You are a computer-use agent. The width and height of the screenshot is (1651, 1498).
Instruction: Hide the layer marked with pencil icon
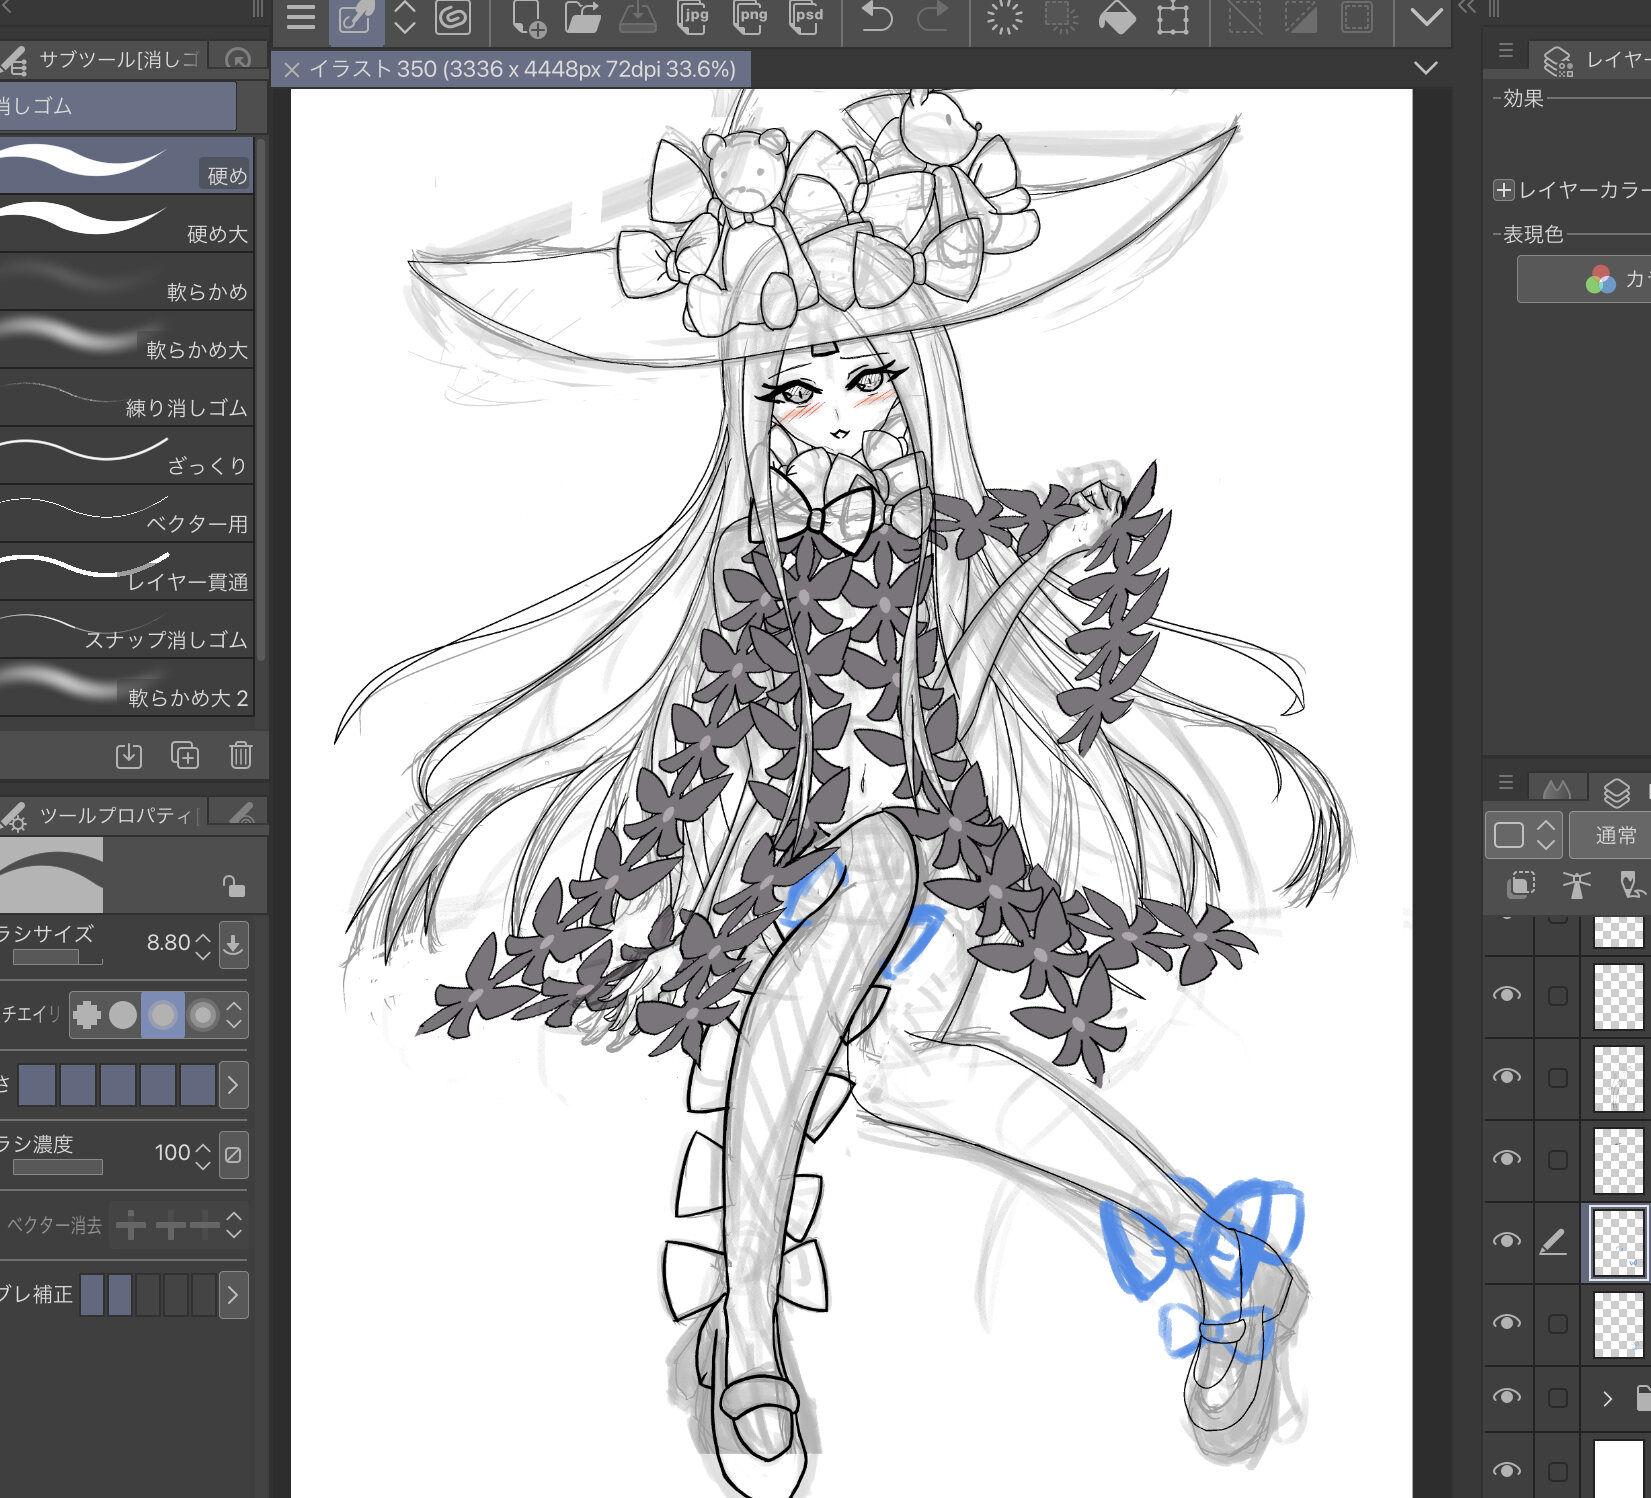point(1506,1241)
